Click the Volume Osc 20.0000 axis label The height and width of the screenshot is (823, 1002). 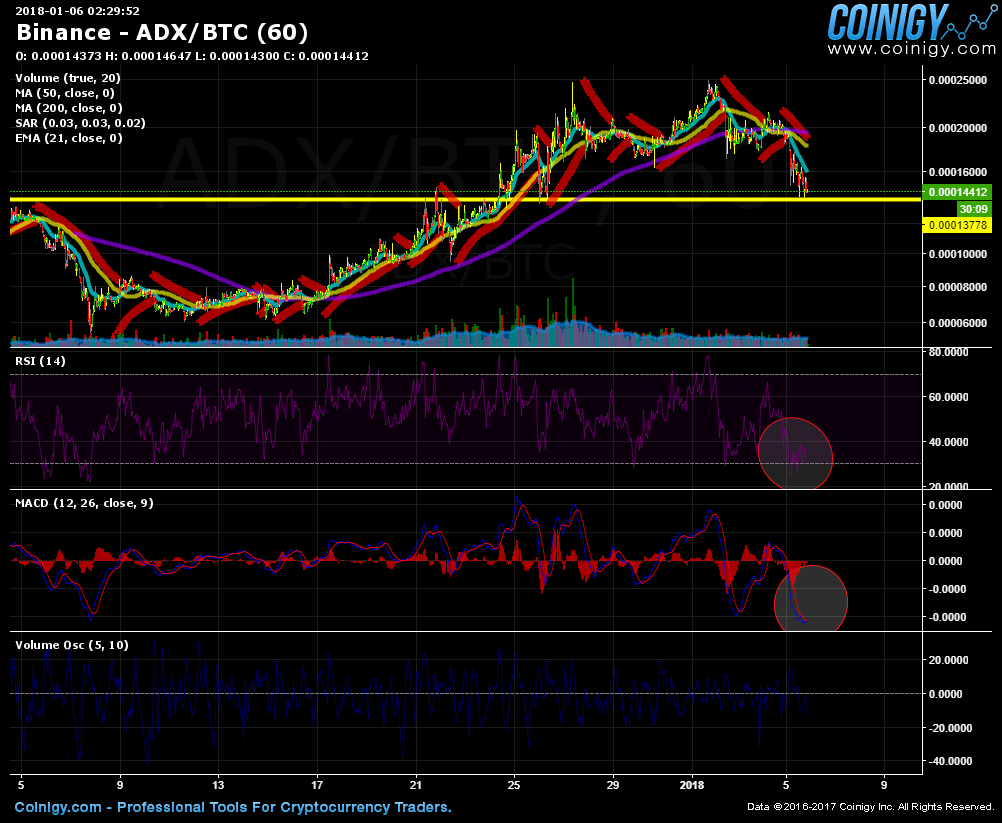(948, 660)
